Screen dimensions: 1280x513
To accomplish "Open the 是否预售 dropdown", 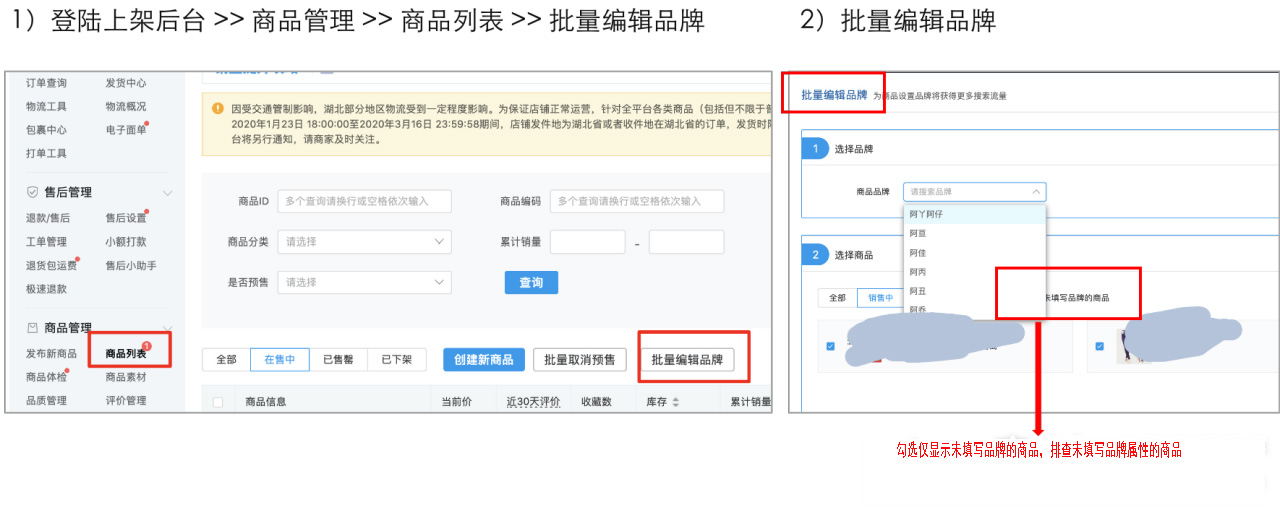I will pyautogui.click(x=364, y=282).
